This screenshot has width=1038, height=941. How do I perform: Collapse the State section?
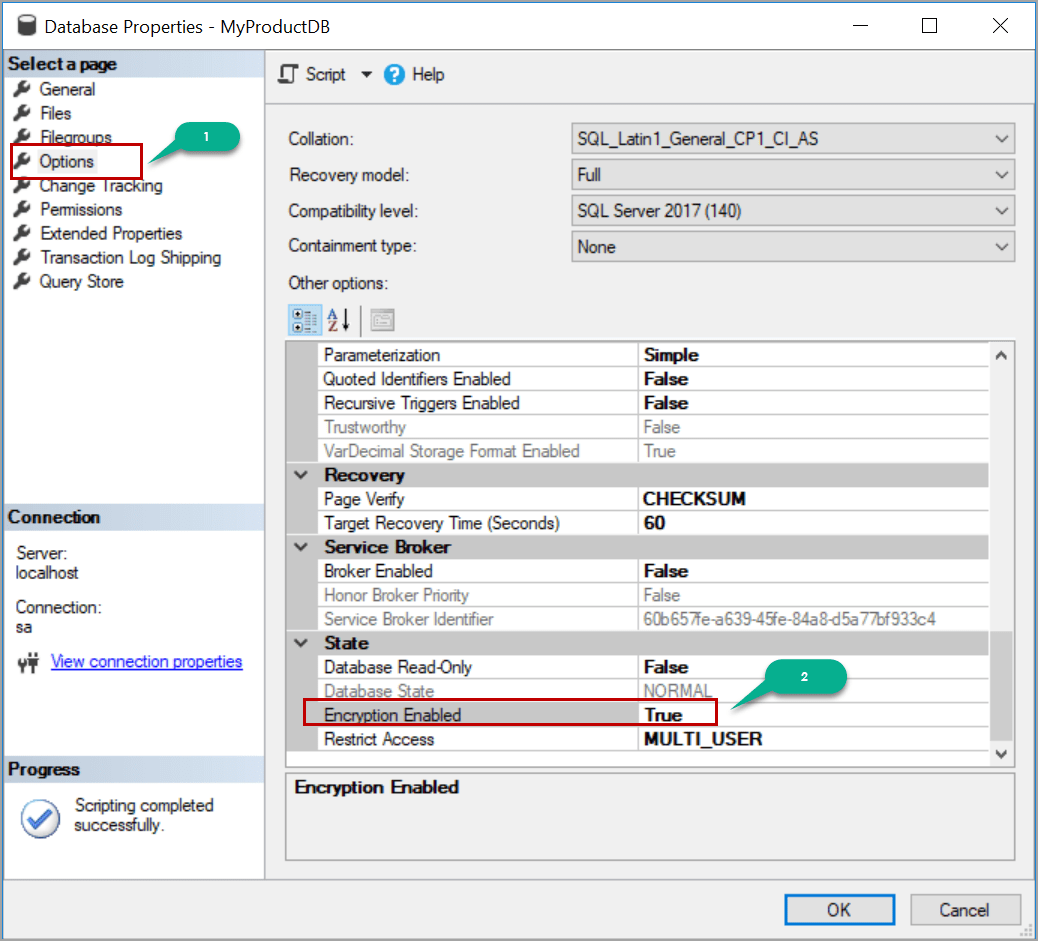[304, 643]
